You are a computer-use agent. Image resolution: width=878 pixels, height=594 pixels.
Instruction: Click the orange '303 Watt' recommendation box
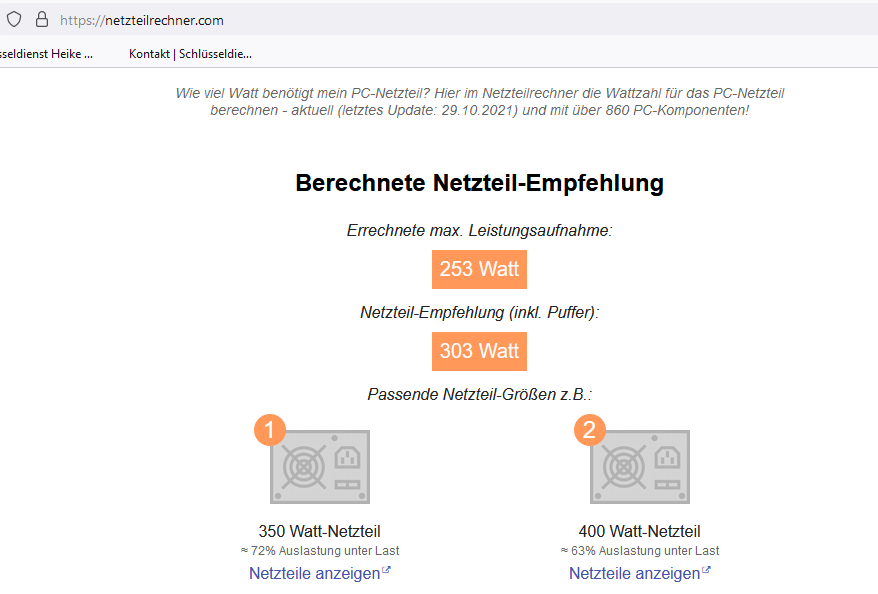[x=479, y=351]
